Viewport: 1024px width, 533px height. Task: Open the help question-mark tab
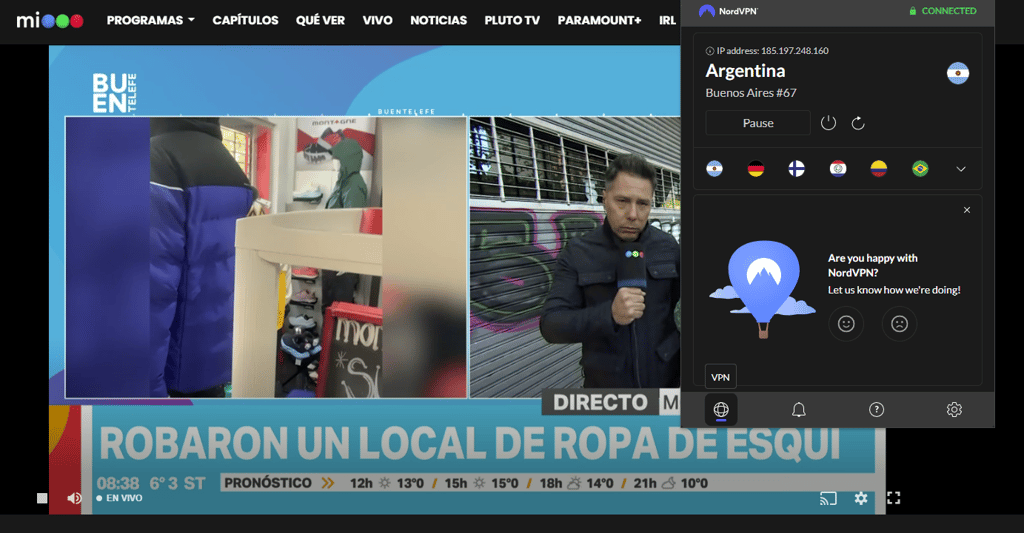tap(876, 410)
